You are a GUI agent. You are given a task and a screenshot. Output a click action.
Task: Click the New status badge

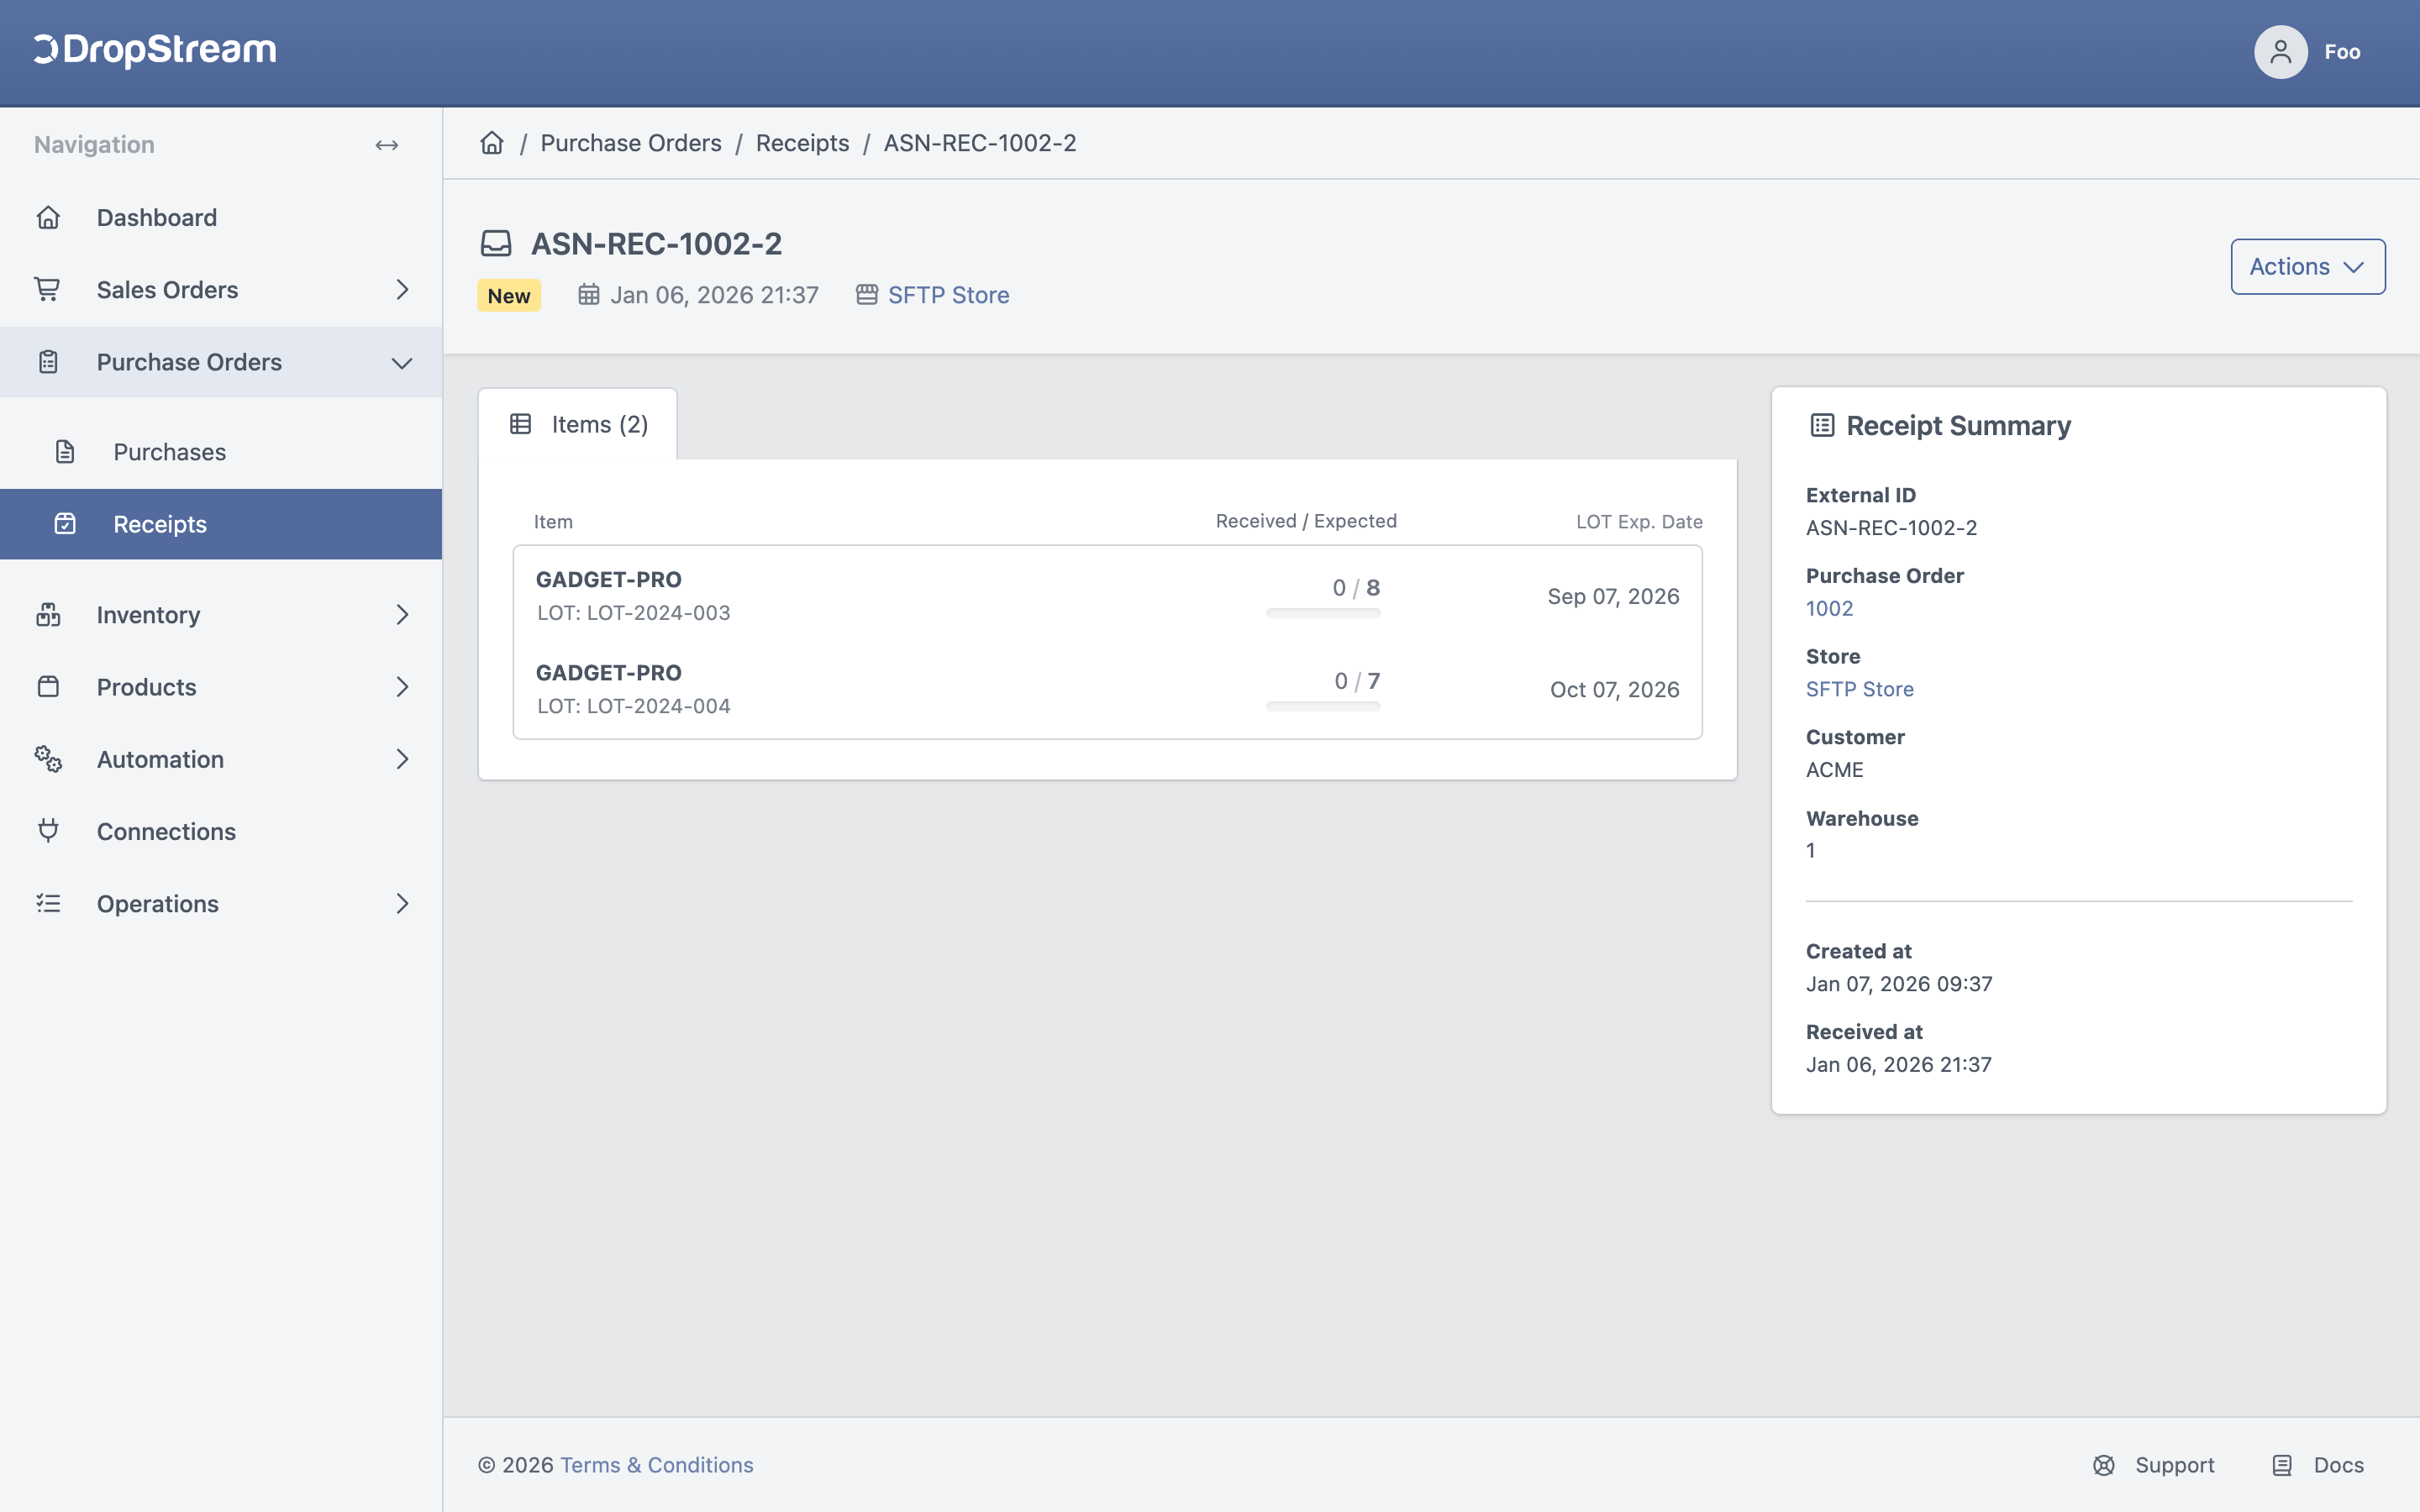pos(509,295)
